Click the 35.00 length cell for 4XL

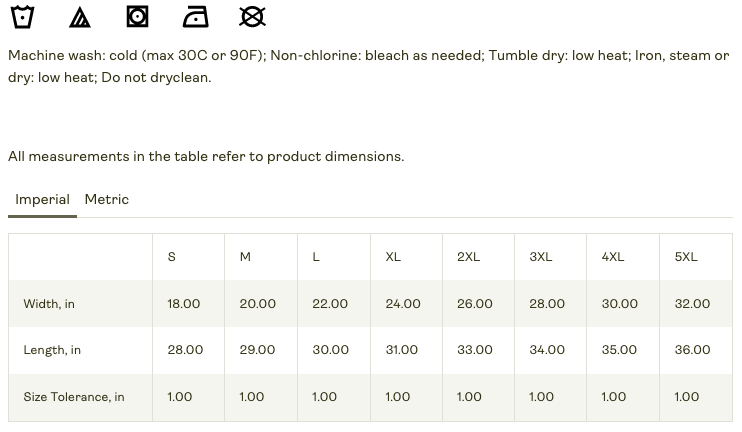[619, 350]
